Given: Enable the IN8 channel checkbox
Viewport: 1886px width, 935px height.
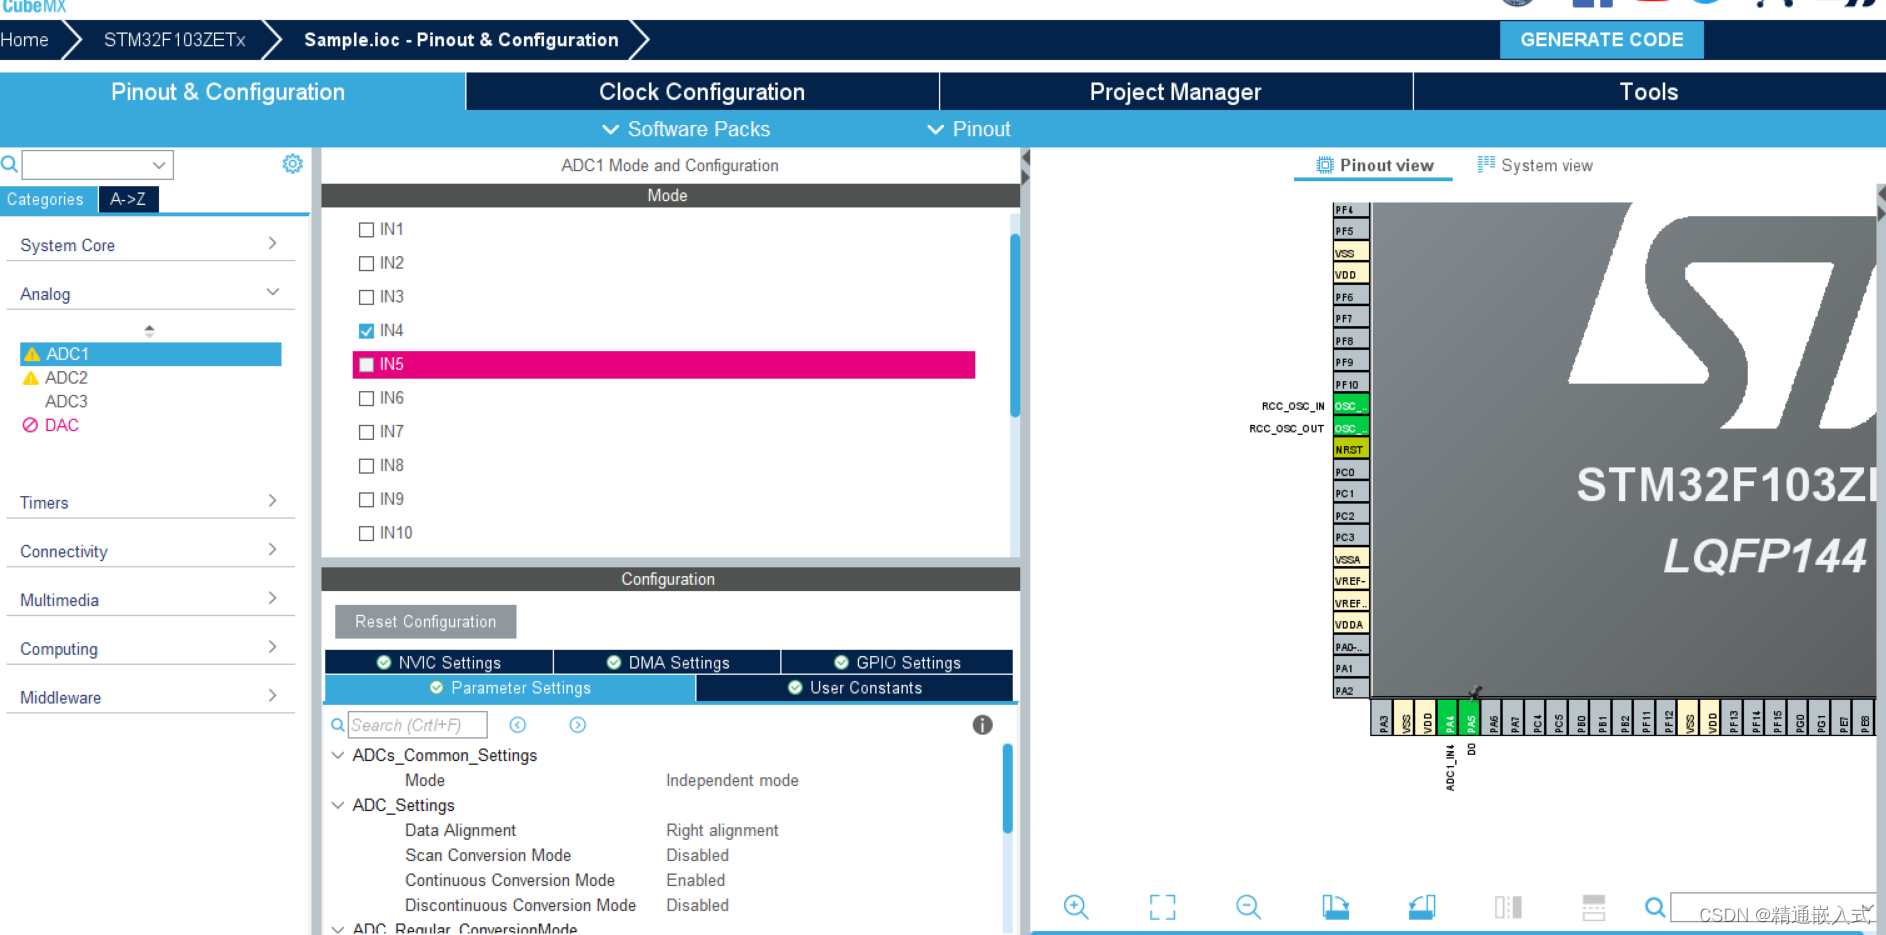Looking at the screenshot, I should click(x=366, y=466).
